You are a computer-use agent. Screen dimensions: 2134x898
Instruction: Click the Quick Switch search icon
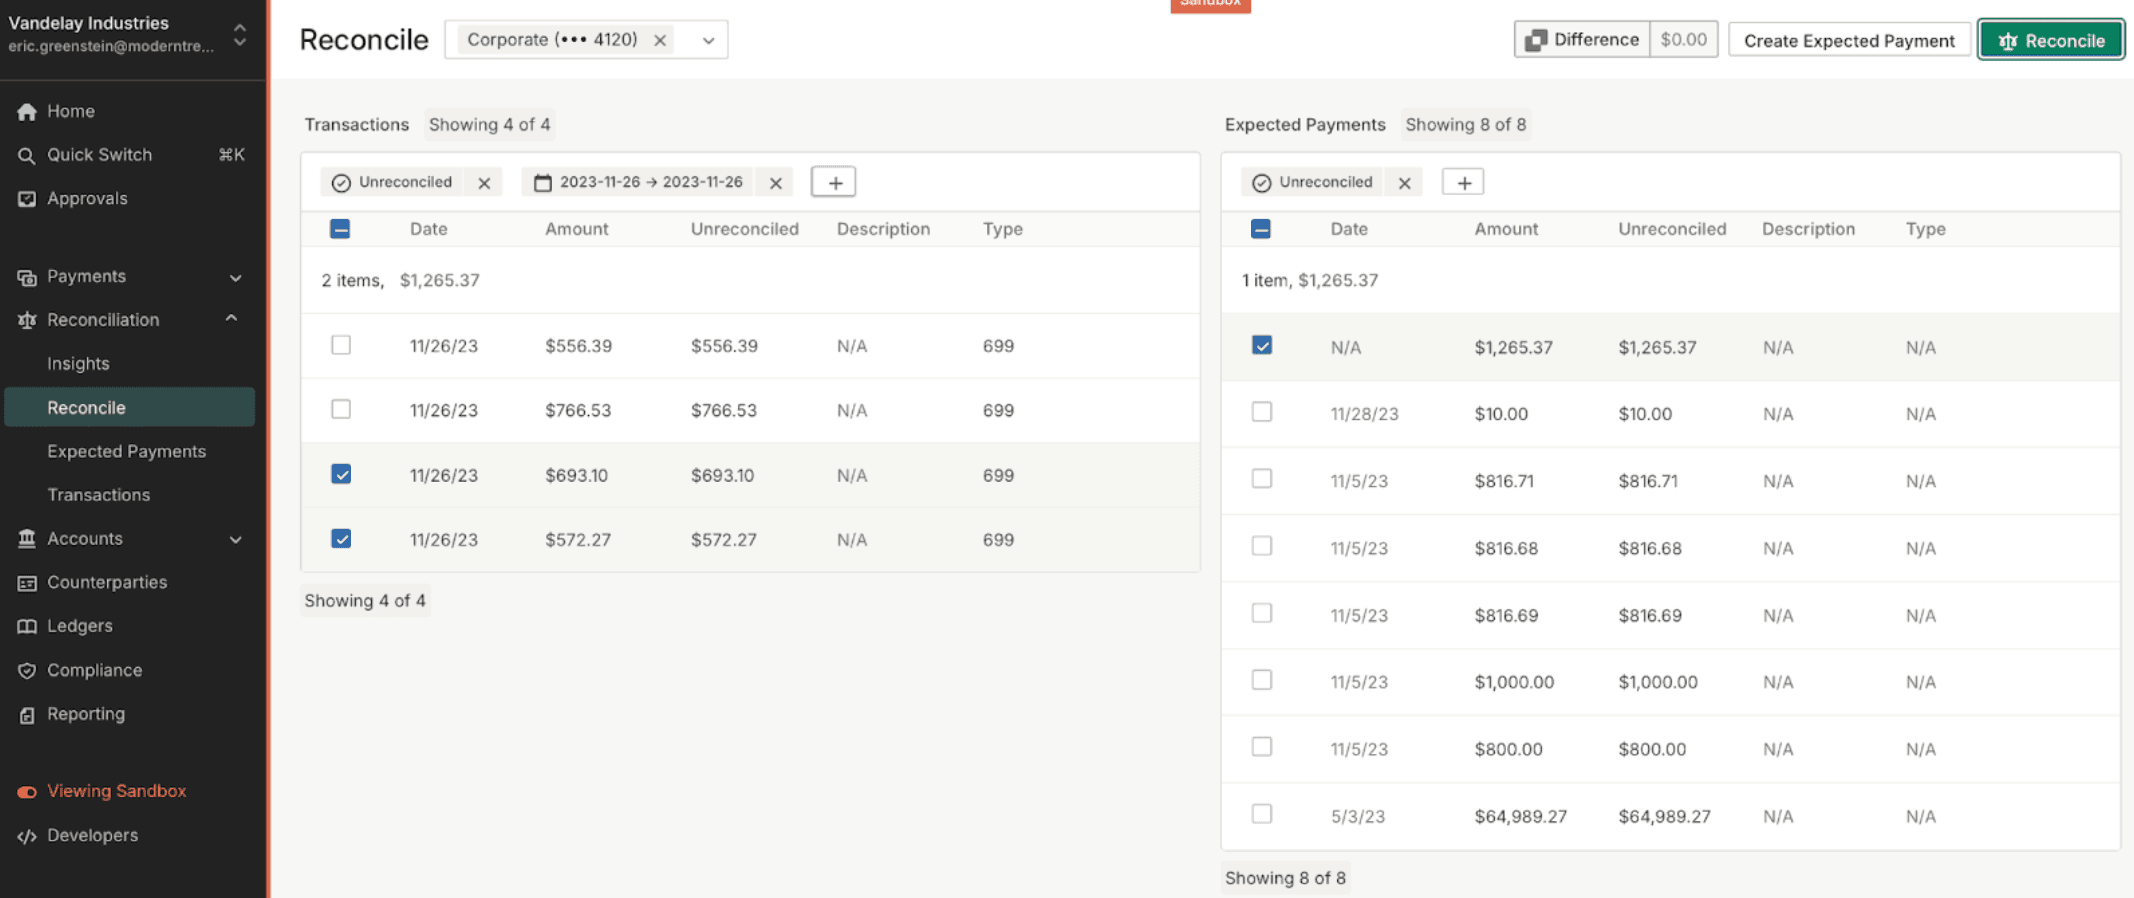(x=27, y=155)
